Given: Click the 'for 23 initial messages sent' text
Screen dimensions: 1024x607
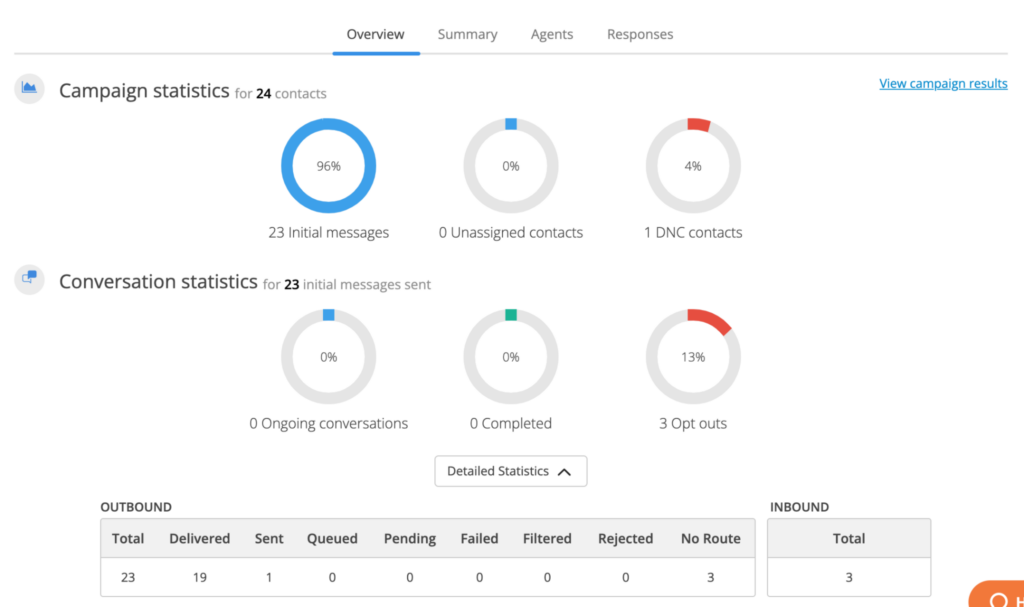Looking at the screenshot, I should click(x=347, y=285).
